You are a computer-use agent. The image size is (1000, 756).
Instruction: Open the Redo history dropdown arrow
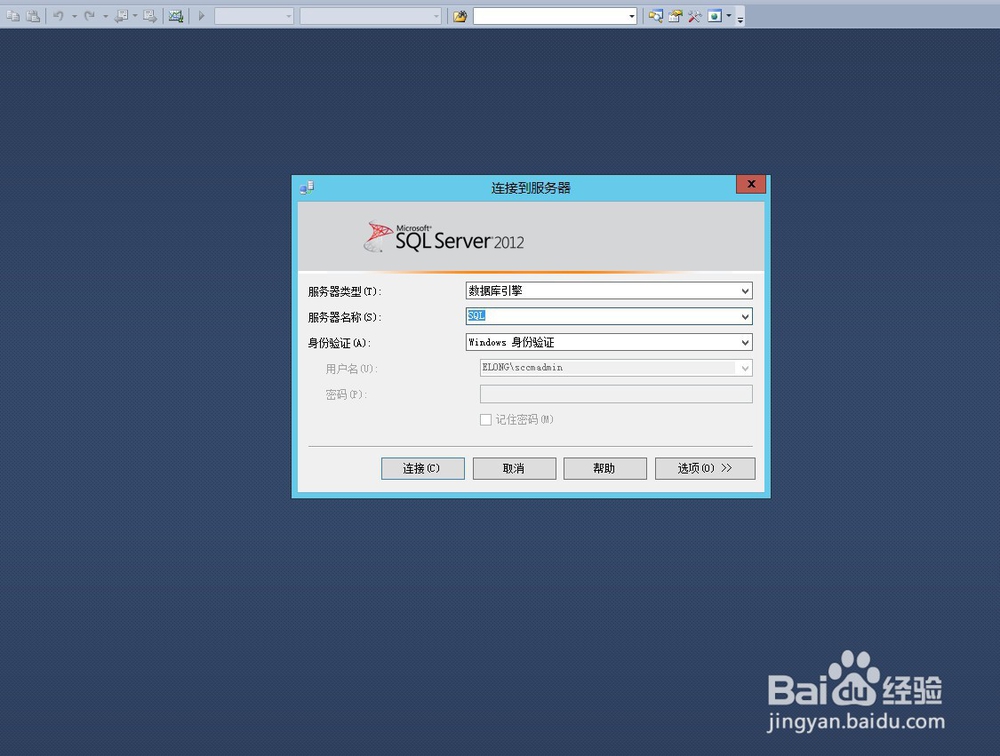tap(105, 16)
